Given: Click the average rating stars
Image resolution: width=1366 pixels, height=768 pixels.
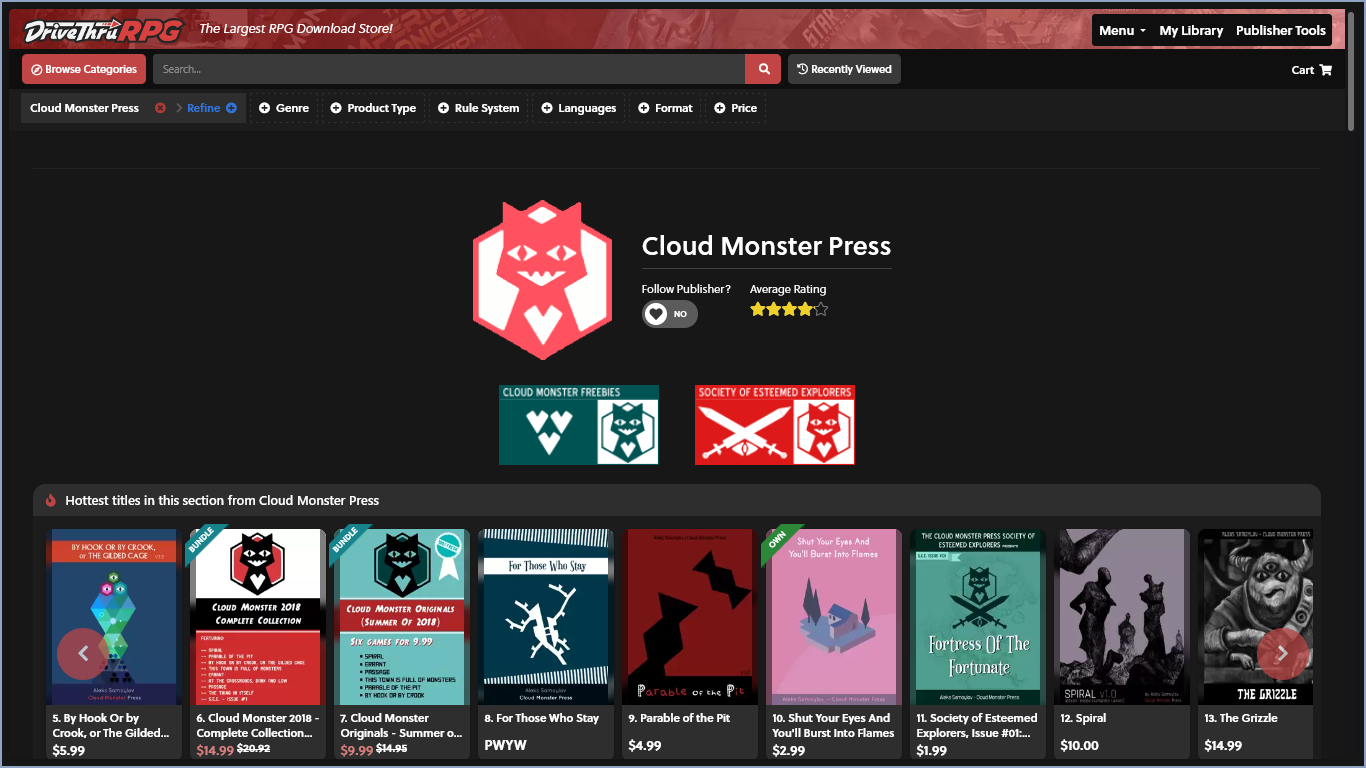Looking at the screenshot, I should point(788,310).
